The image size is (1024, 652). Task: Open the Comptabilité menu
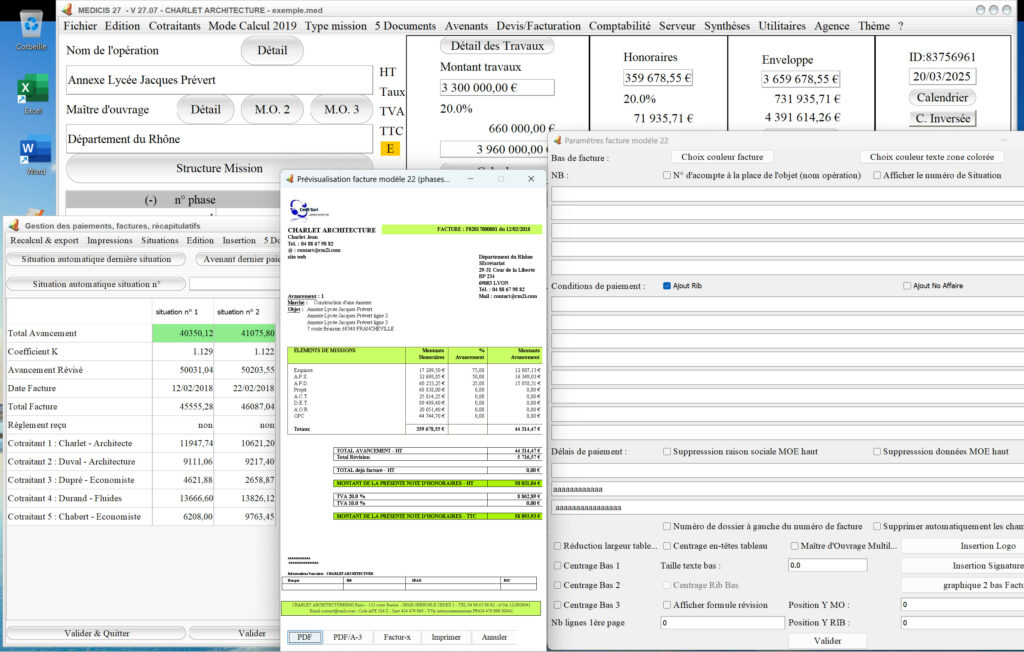[x=620, y=26]
